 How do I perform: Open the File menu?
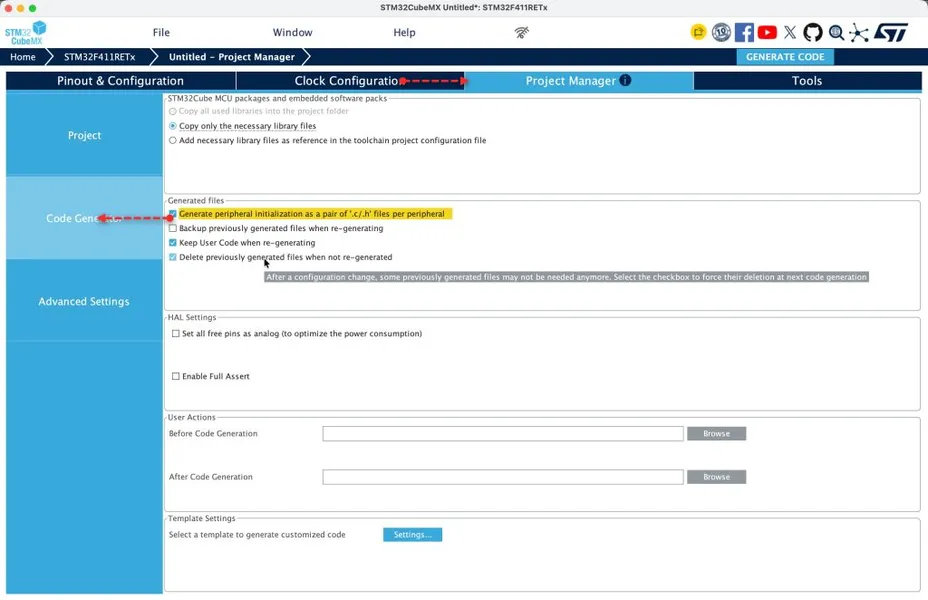coord(161,33)
